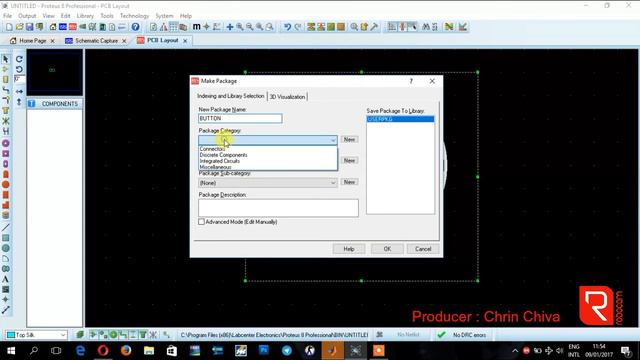This screenshot has height=360, width=640.
Task: Choose 'Miscellaneous' from the category list
Action: pos(216,167)
